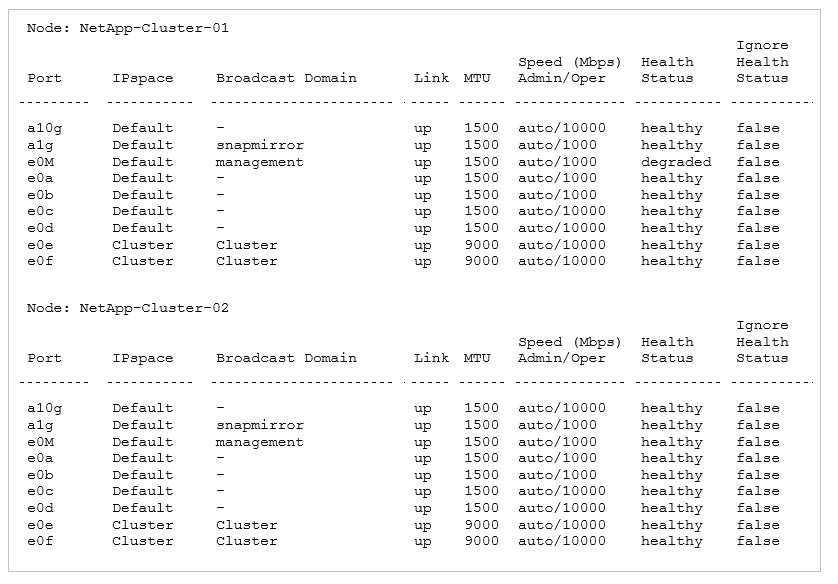
Task: Click MTU 9000 for e0f on Cluster-02
Action: (481, 541)
